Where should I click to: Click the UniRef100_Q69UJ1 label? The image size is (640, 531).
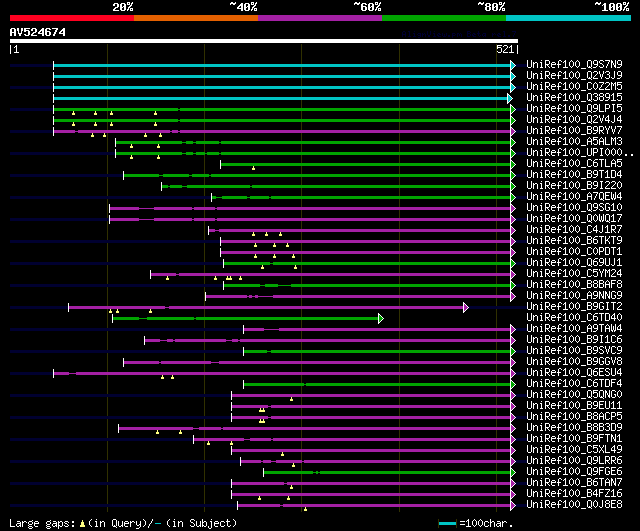click(574, 263)
